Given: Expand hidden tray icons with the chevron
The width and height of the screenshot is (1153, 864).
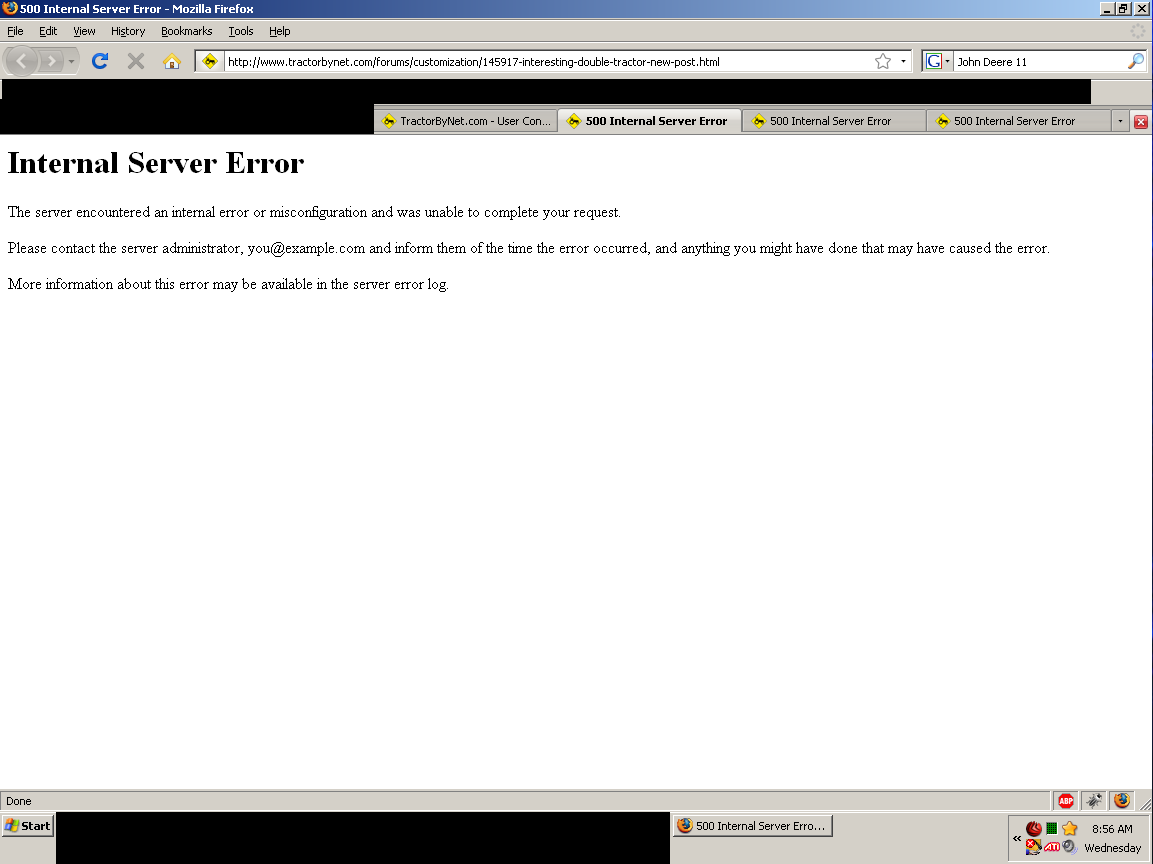Looking at the screenshot, I should click(1017, 838).
